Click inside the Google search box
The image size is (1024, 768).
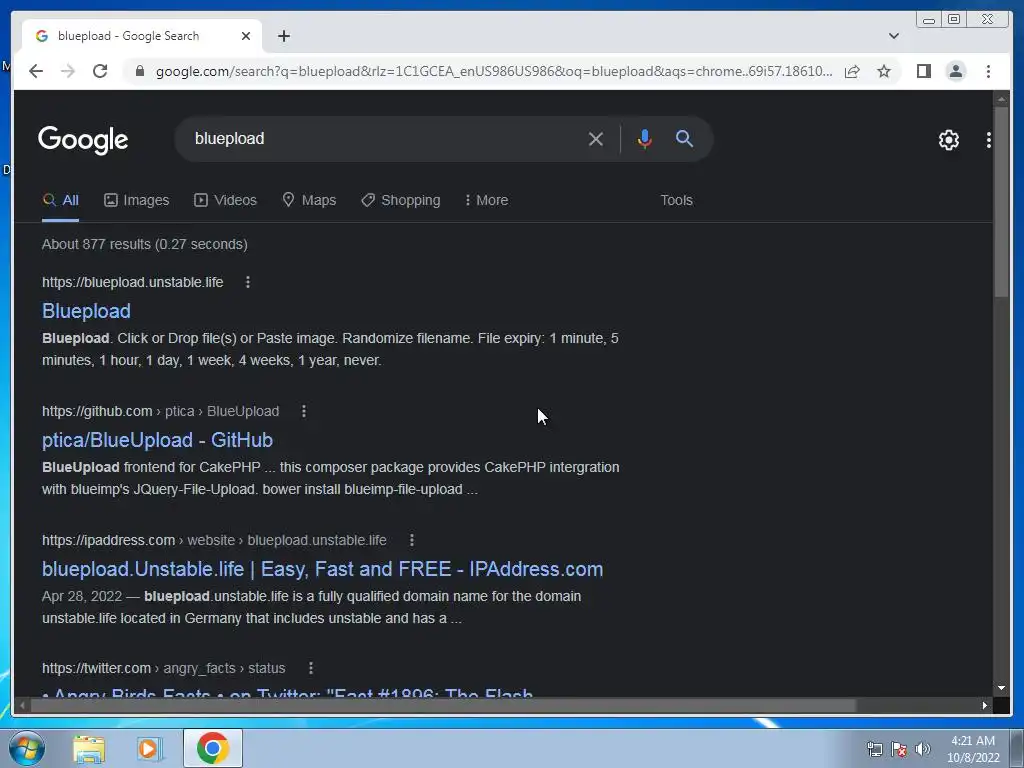[385, 138]
